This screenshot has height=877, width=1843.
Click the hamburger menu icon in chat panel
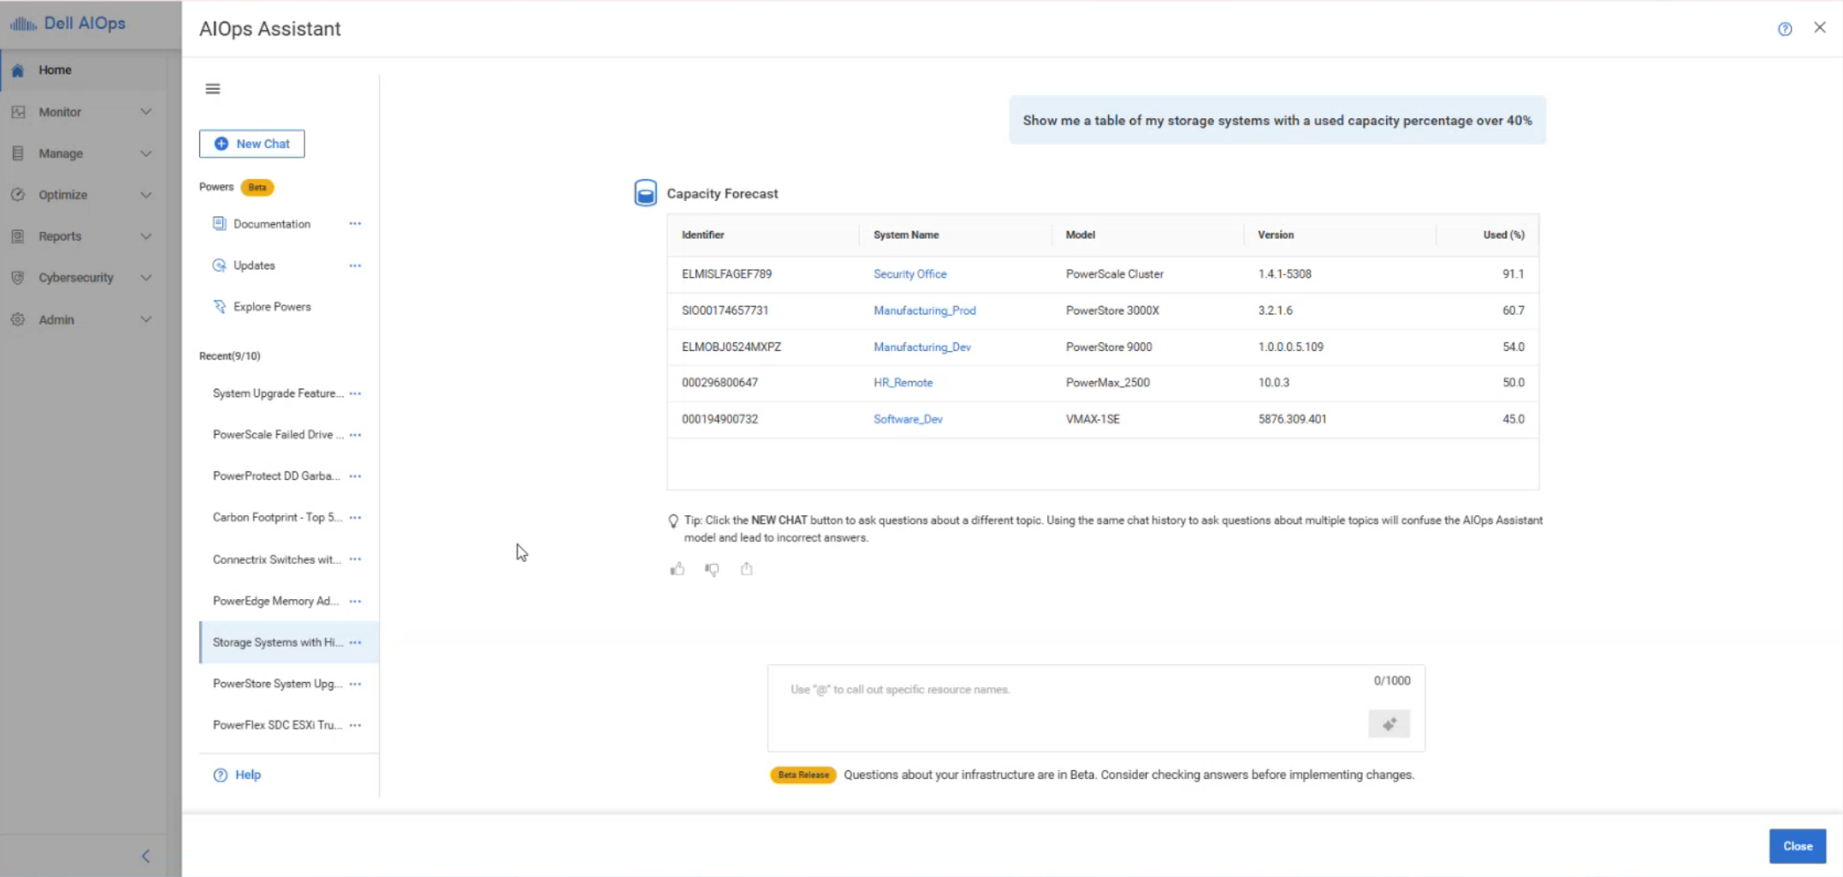coord(213,89)
